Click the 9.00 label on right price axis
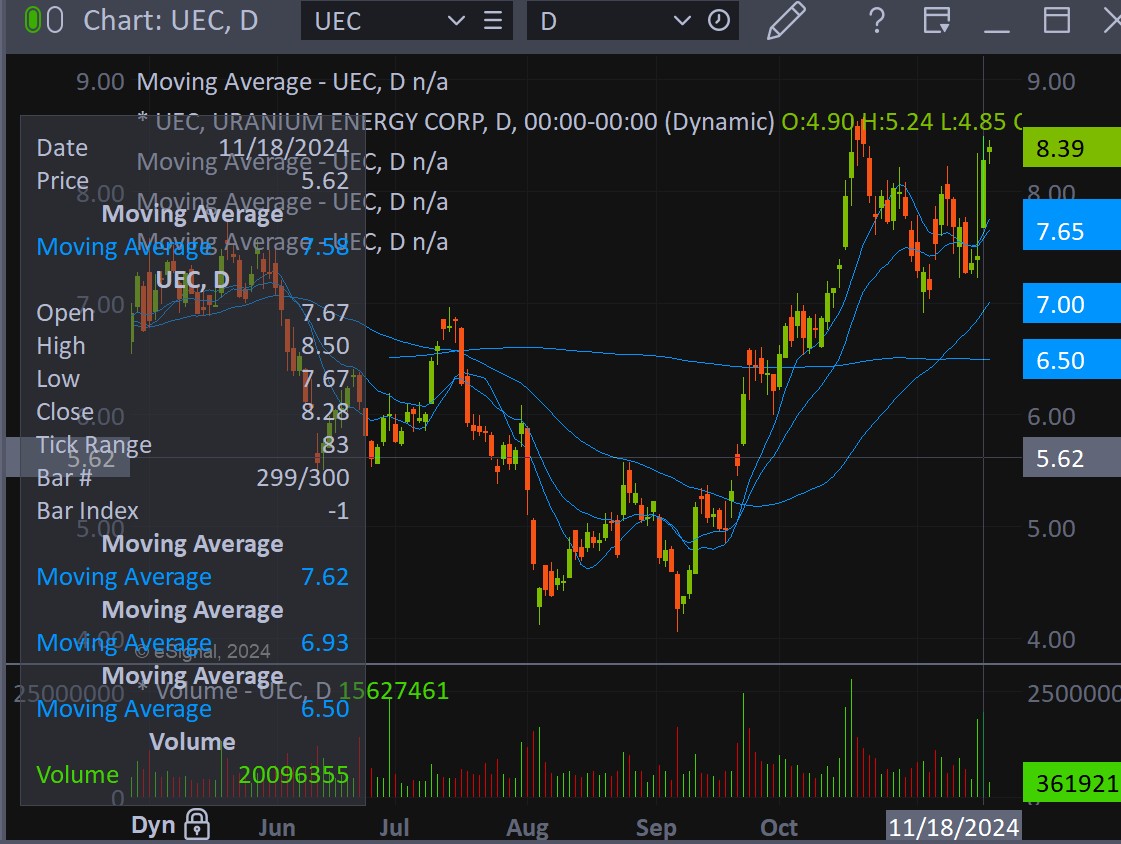1121x844 pixels. [x=1050, y=81]
